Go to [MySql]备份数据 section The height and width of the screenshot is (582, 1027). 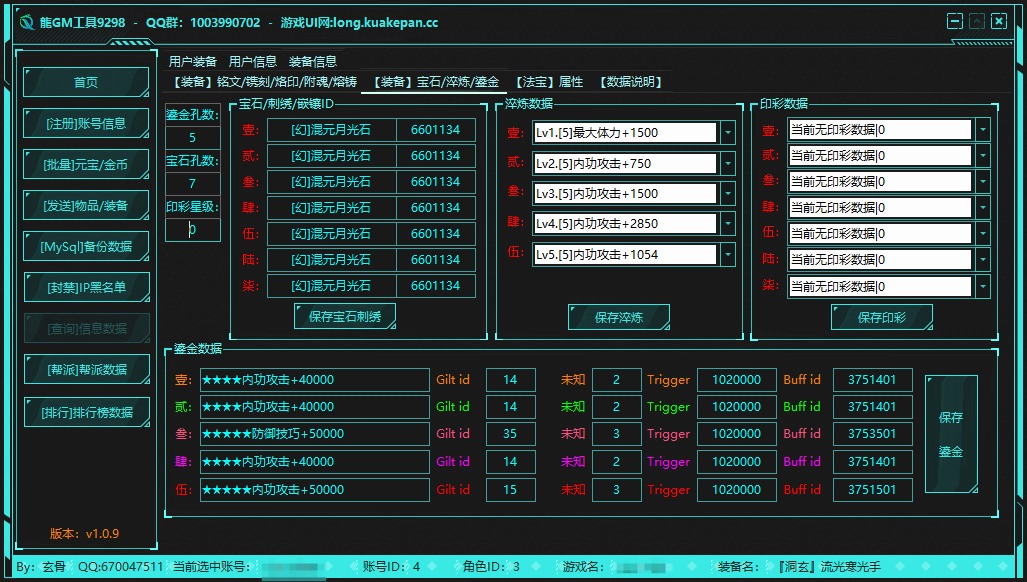[x=86, y=246]
